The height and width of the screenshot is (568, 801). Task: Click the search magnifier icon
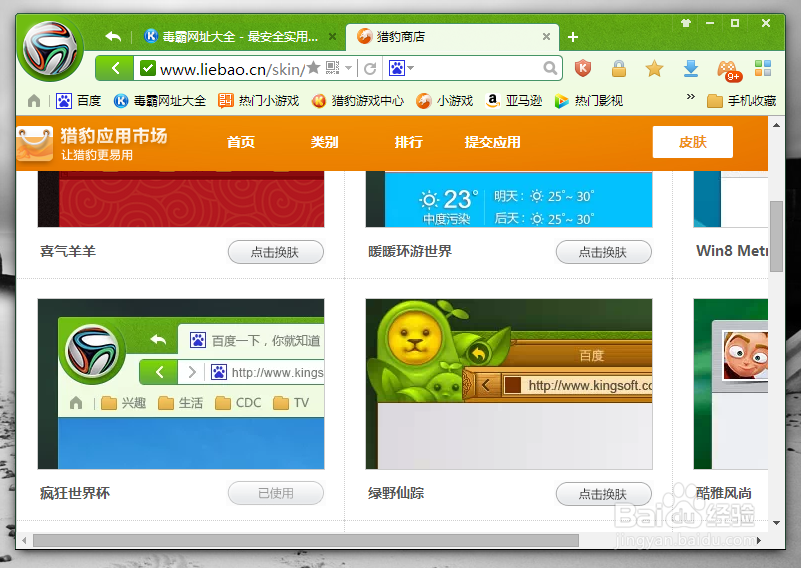click(550, 68)
